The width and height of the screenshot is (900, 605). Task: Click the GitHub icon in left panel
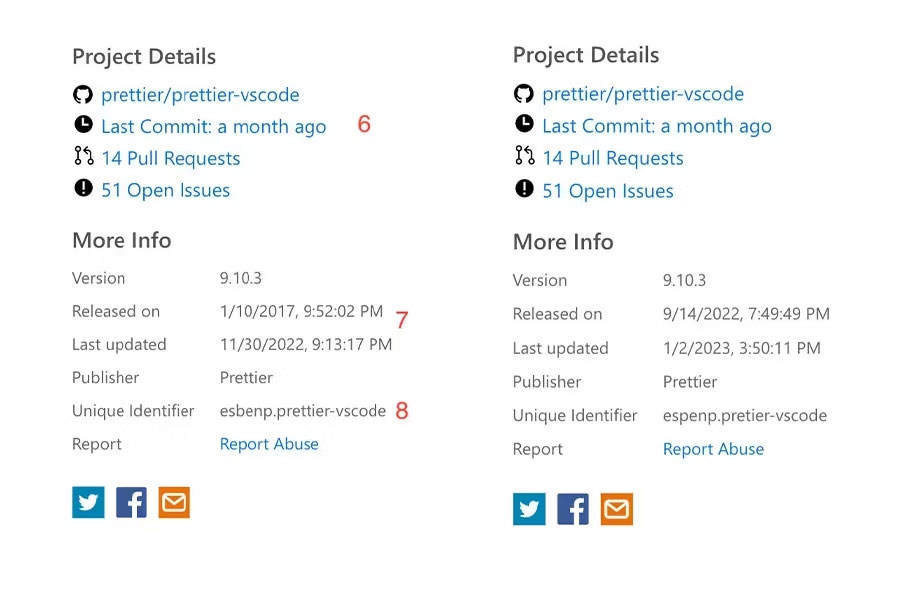[82, 95]
